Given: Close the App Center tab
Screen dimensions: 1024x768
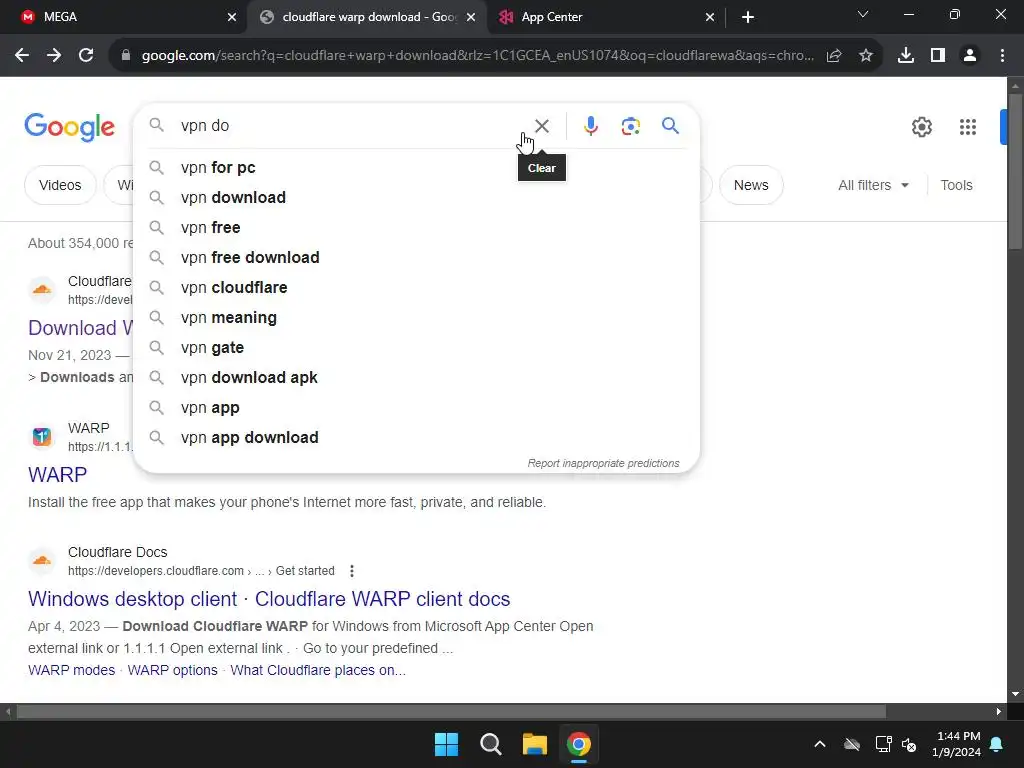Looking at the screenshot, I should [710, 17].
